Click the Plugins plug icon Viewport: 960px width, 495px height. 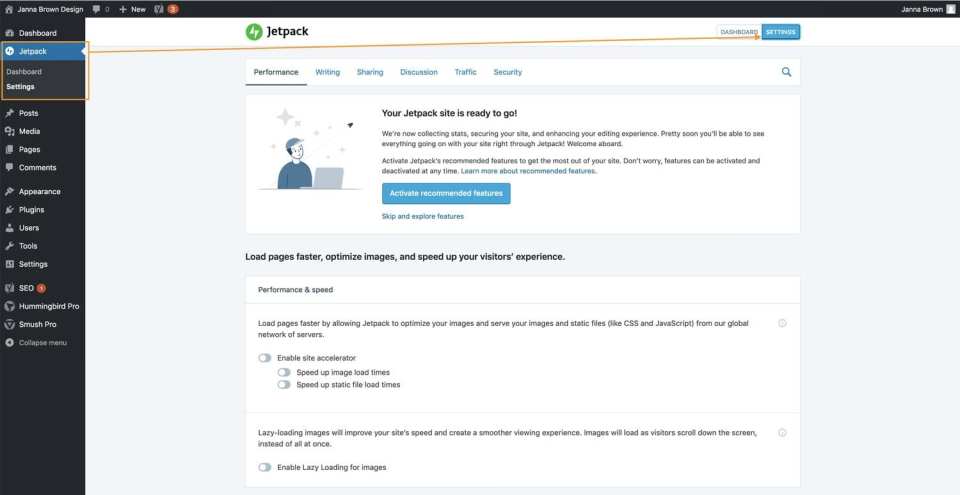[9, 210]
